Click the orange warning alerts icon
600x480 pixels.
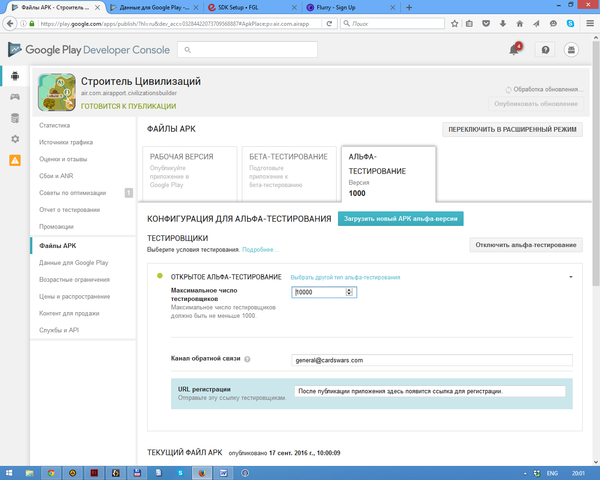(15, 160)
